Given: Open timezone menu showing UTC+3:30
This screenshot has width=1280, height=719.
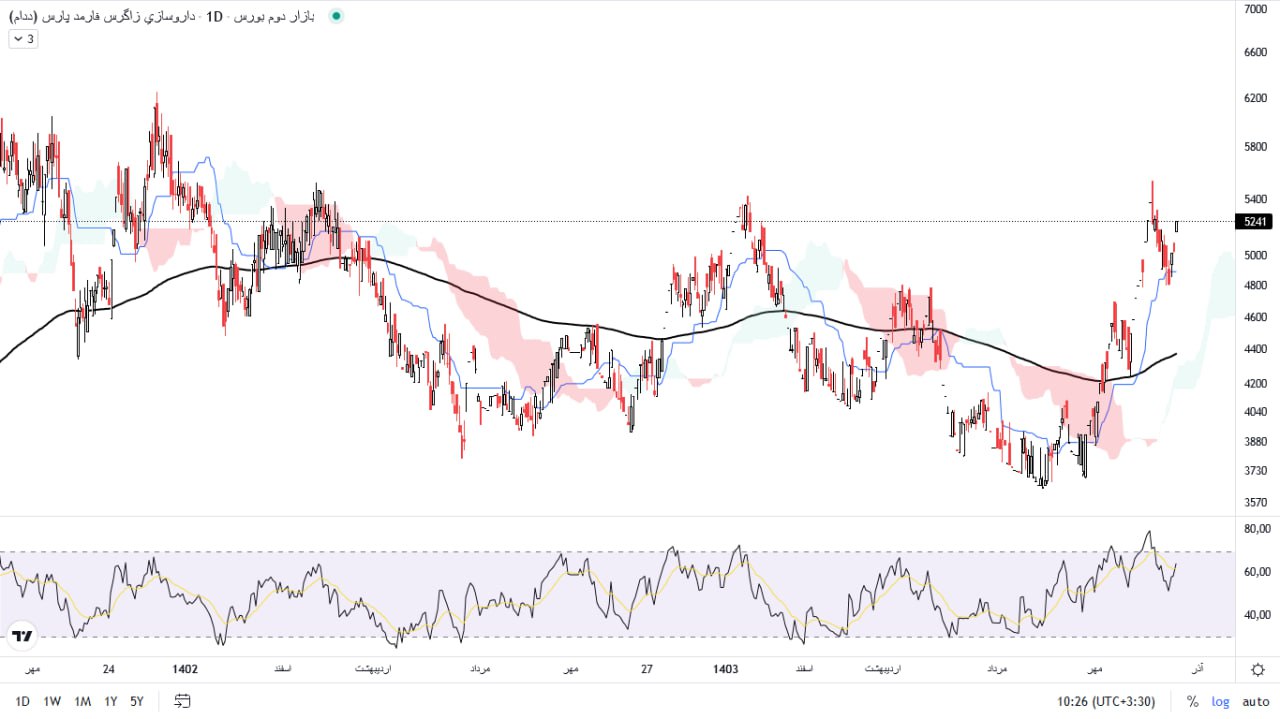Looking at the screenshot, I should tap(1108, 701).
